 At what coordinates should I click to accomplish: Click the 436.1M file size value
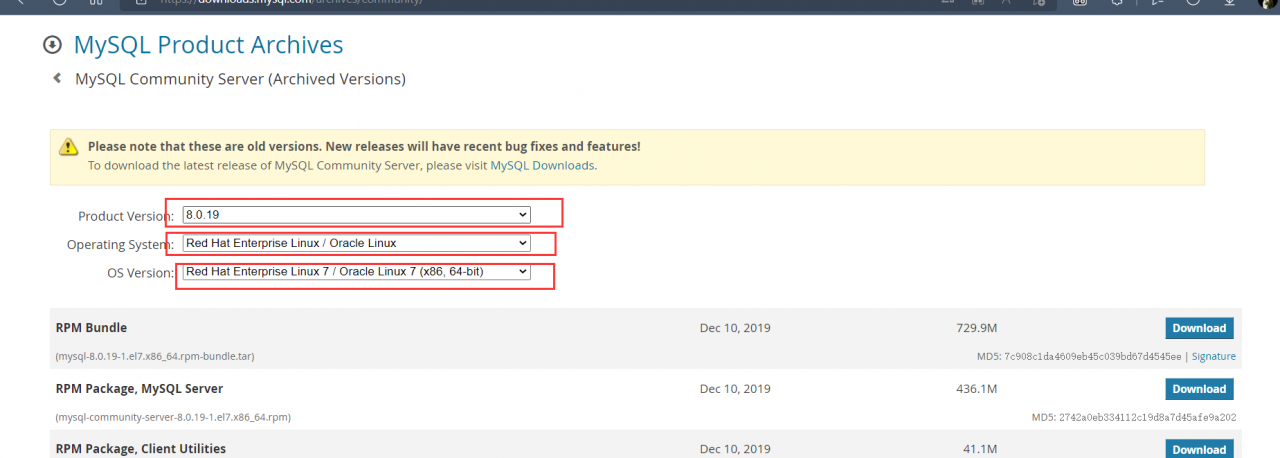tap(976, 389)
